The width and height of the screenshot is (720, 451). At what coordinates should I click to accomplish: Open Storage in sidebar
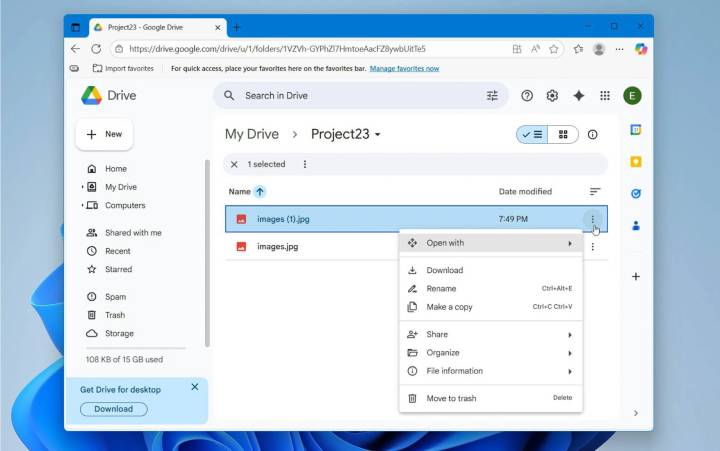tap(119, 333)
